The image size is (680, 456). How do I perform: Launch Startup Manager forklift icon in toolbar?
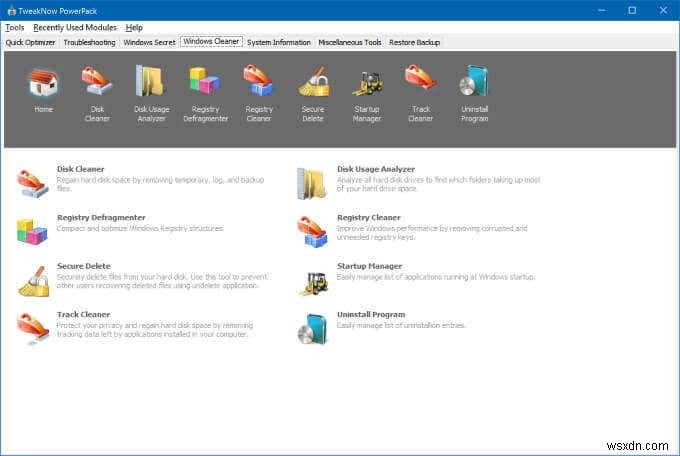coord(367,83)
